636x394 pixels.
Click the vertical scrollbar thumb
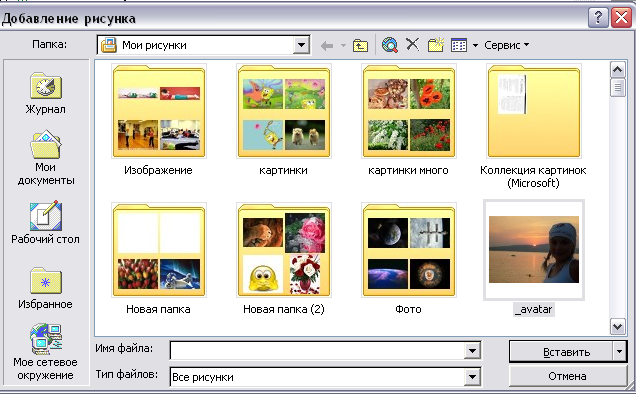tap(618, 88)
